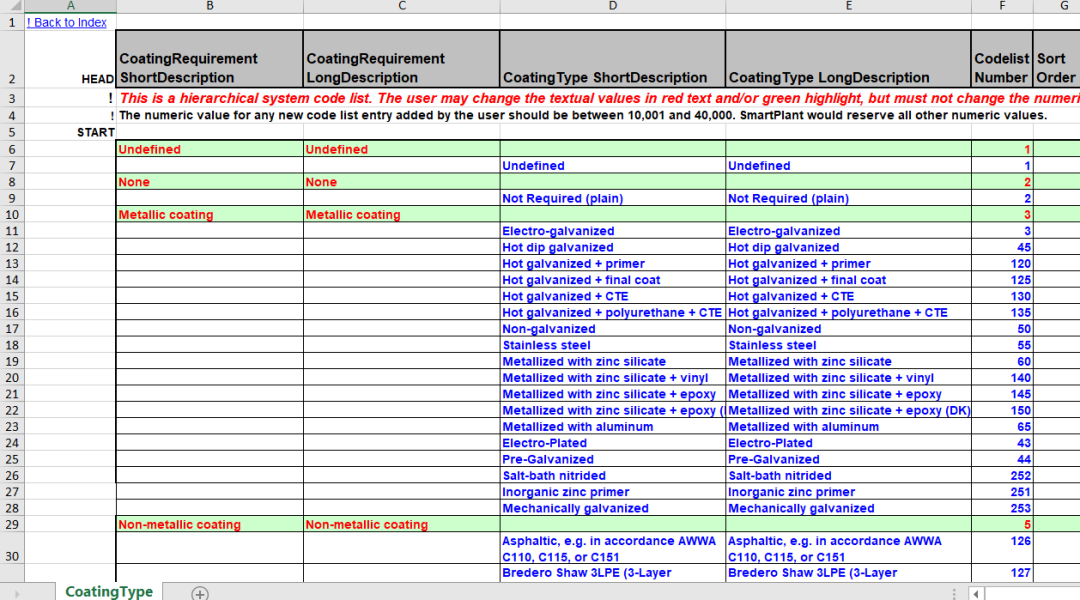The image size is (1080, 600).
Task: Click the numeric value range note in row 4
Action: click(583, 116)
